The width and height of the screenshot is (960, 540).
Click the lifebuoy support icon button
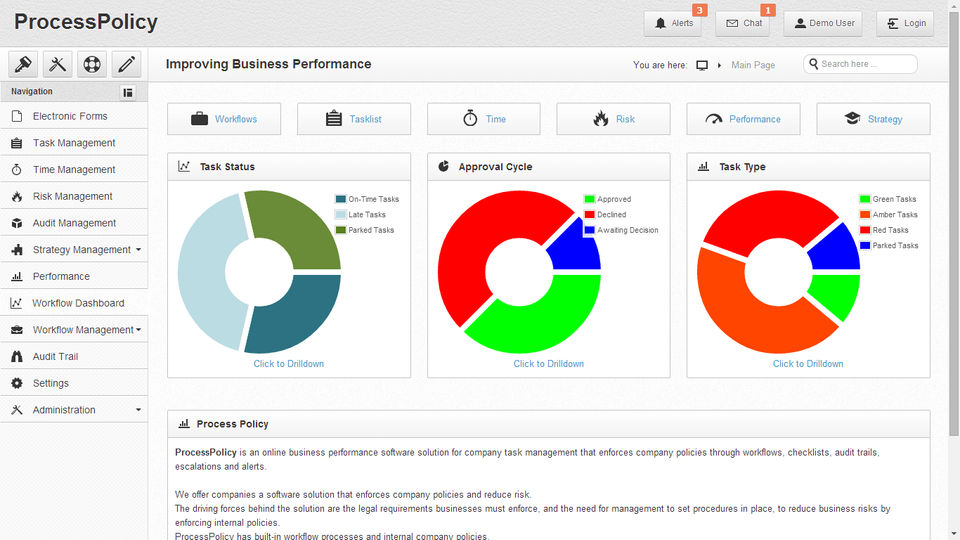coord(92,64)
